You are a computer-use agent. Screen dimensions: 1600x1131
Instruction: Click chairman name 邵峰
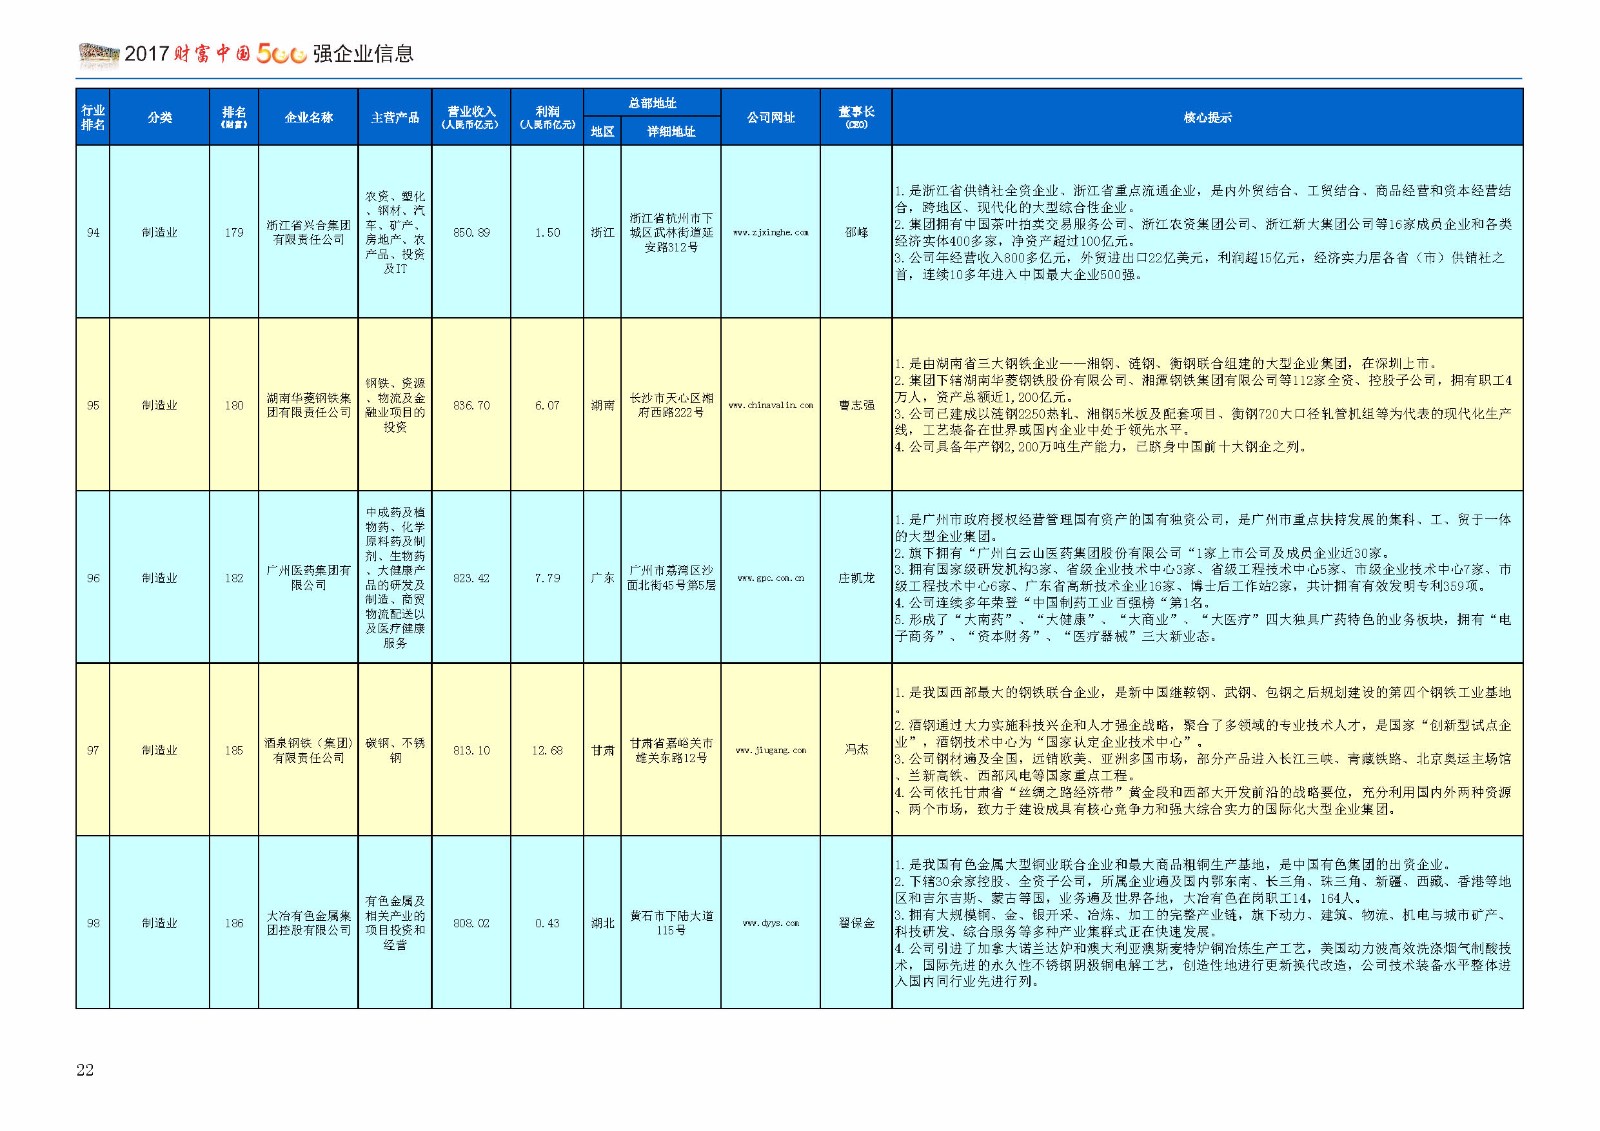tap(856, 232)
